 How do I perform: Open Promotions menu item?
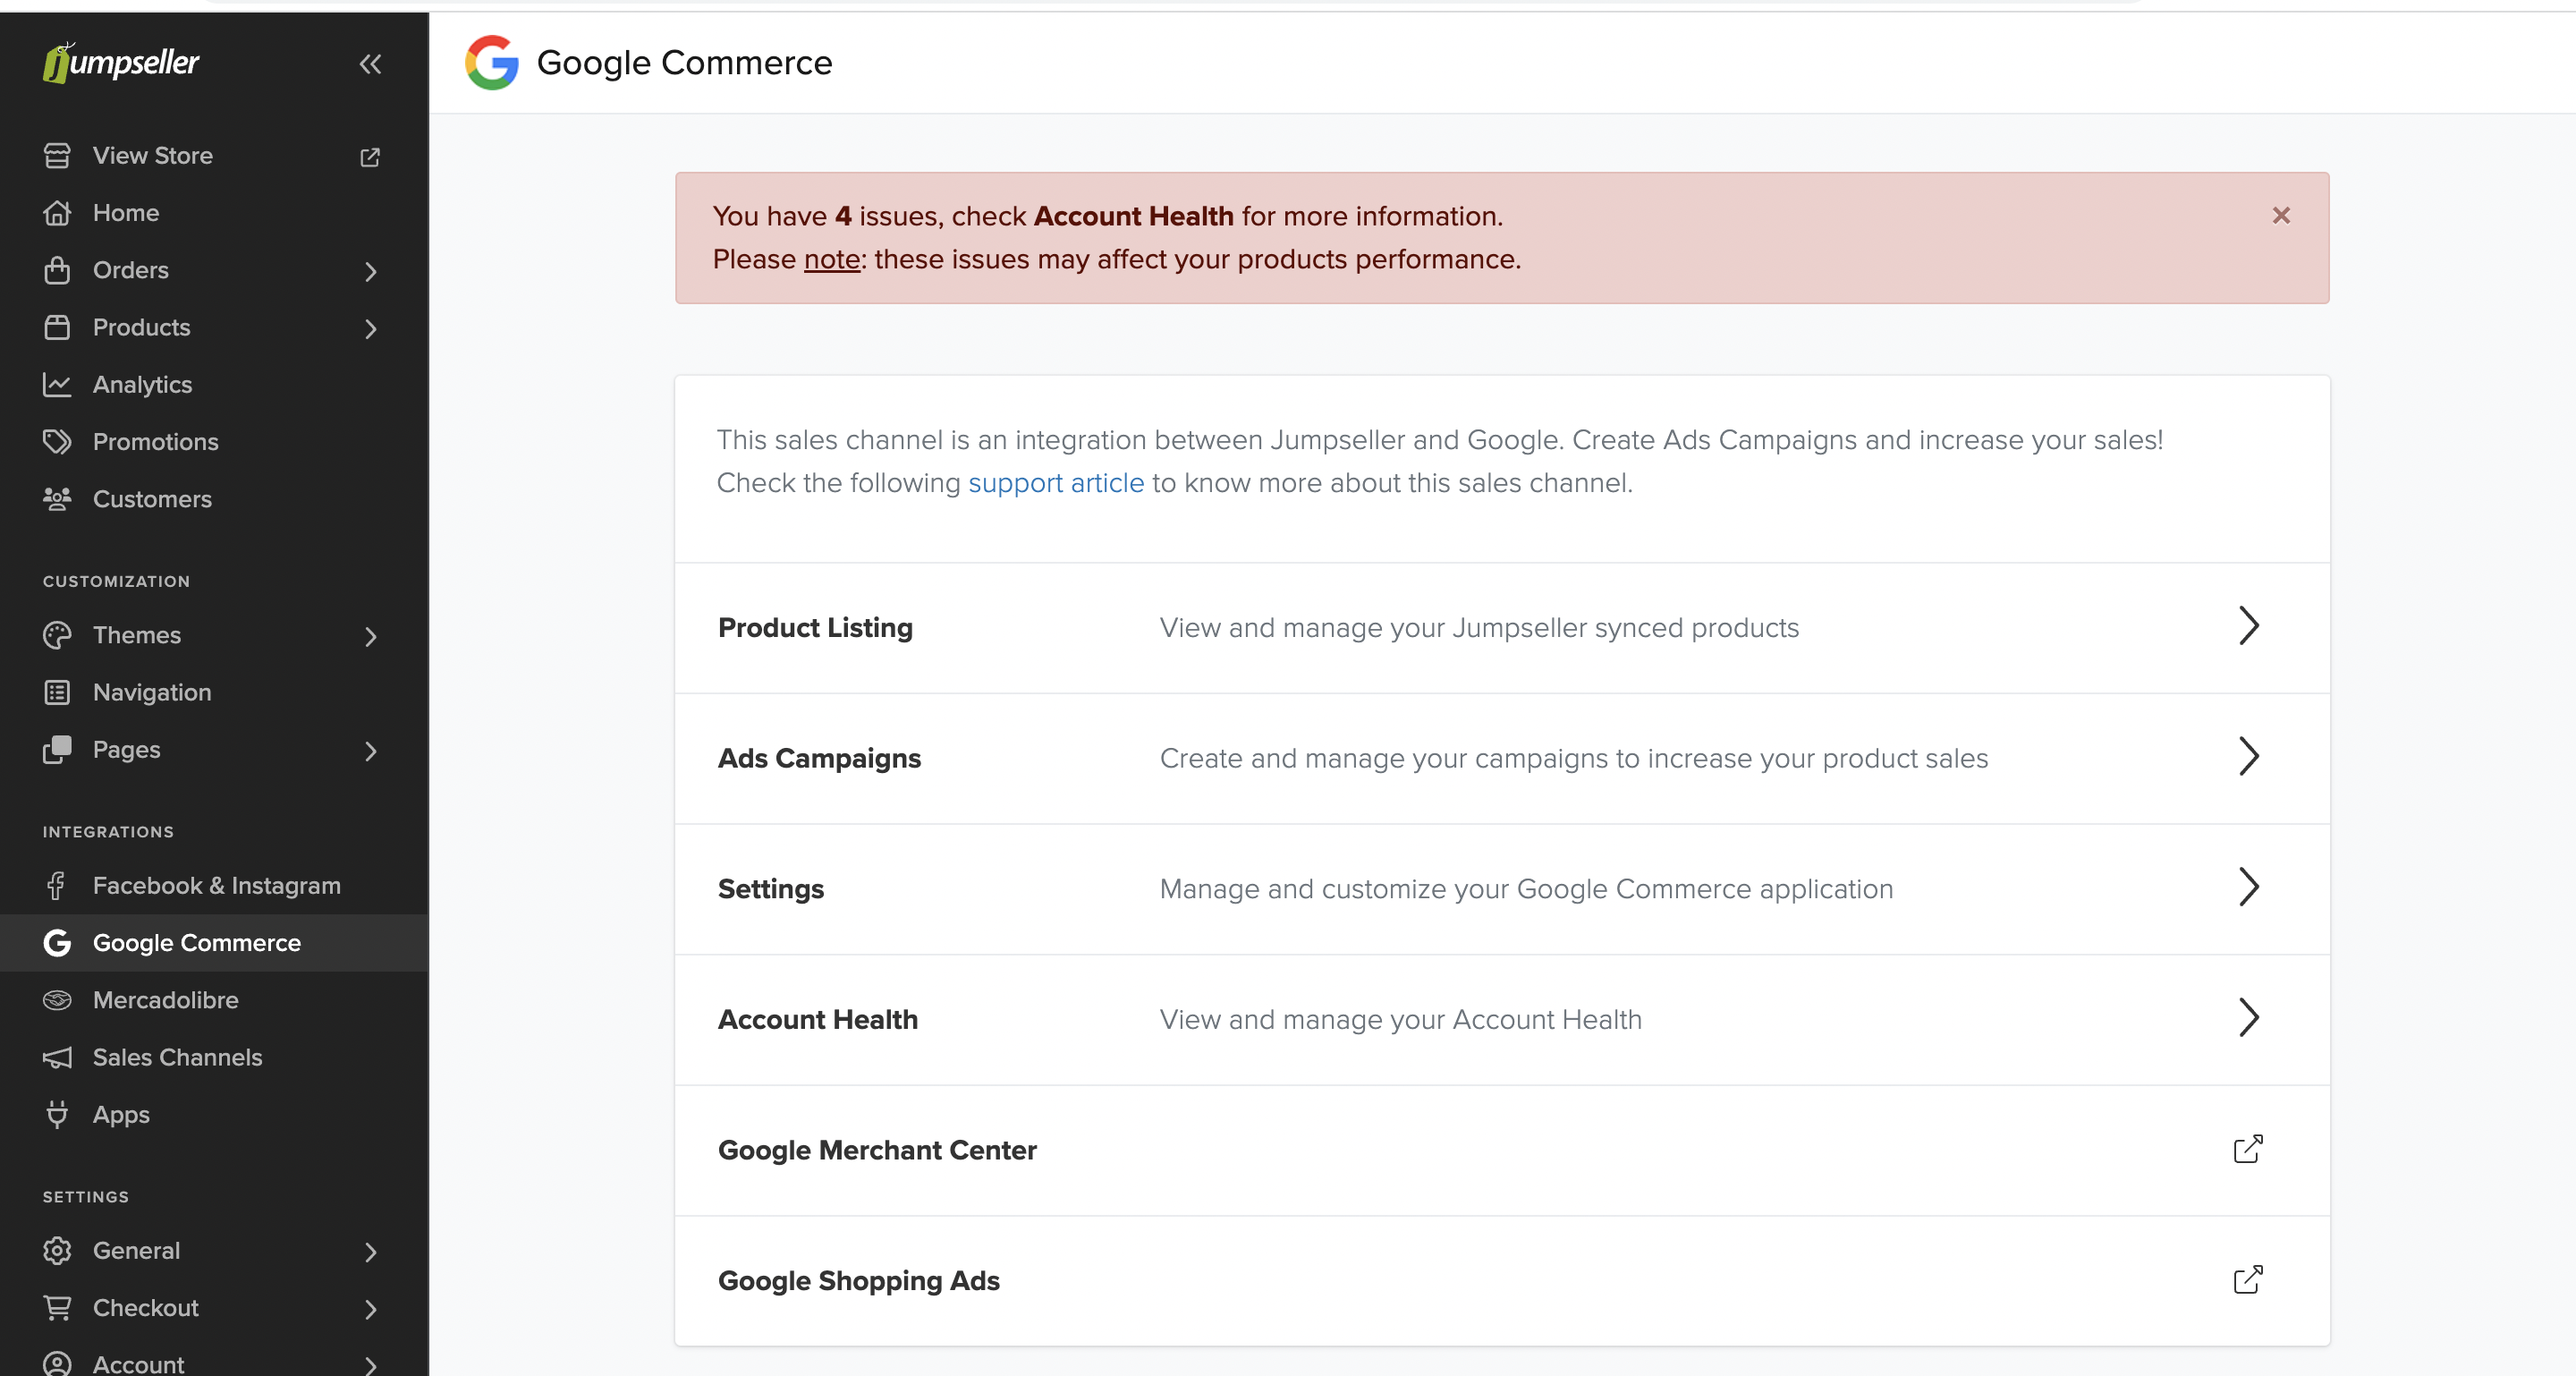[x=155, y=442]
